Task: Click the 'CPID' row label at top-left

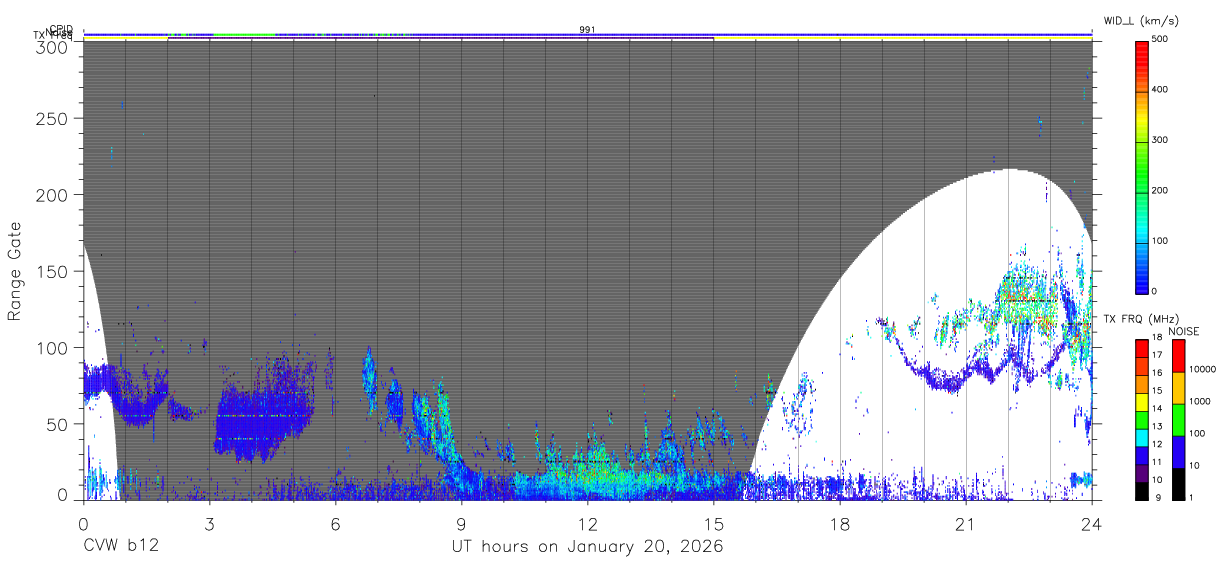Action: coord(60,30)
